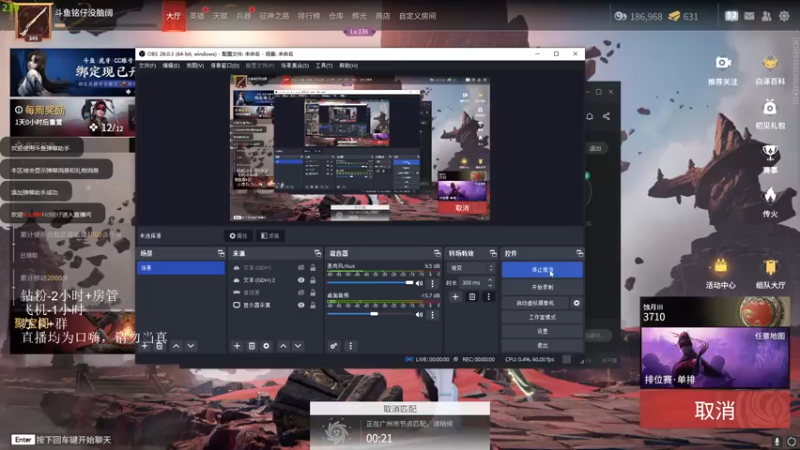The width and height of the screenshot is (800, 450).
Task: Delete scene using trash icon in 场景 panel
Action: (x=159, y=346)
